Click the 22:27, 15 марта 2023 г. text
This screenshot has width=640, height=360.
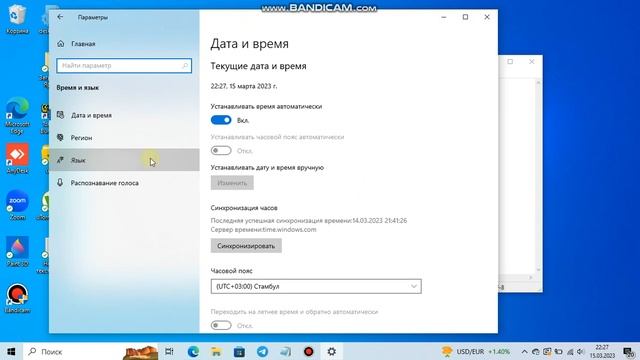(x=244, y=86)
